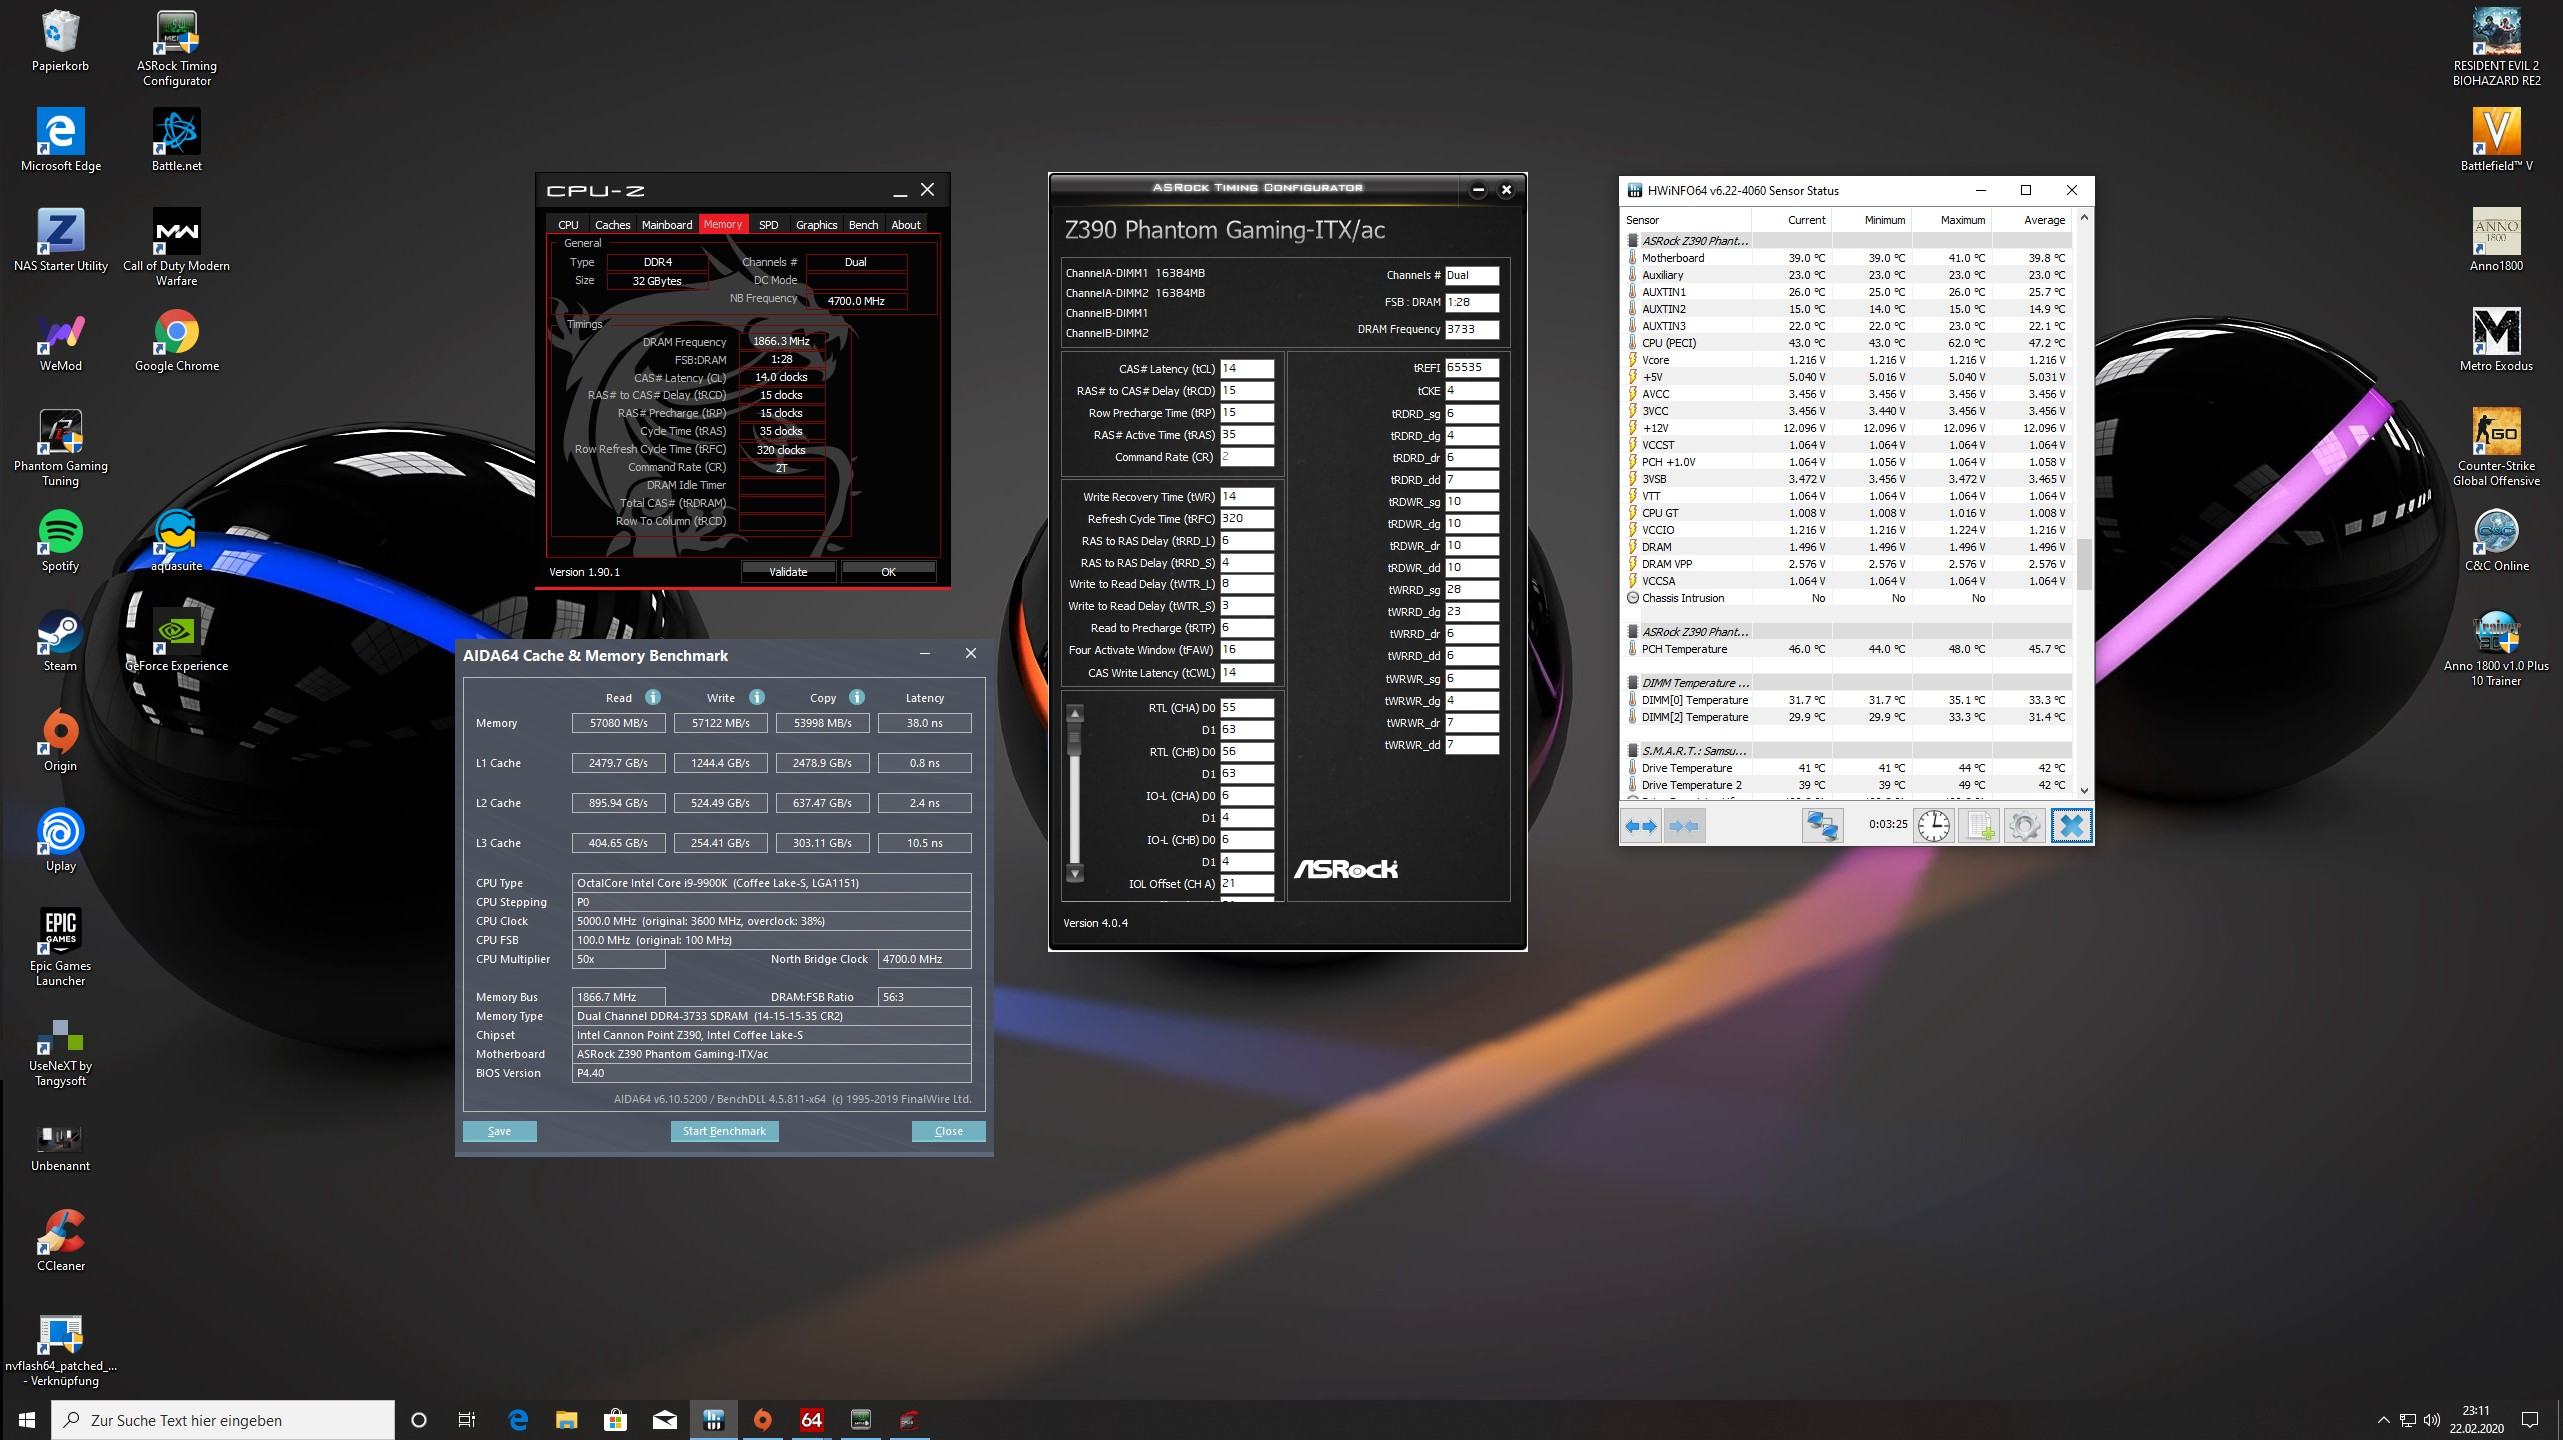Select the PCH Temperature sensor row
The width and height of the screenshot is (2563, 1440).
pyautogui.click(x=1848, y=649)
